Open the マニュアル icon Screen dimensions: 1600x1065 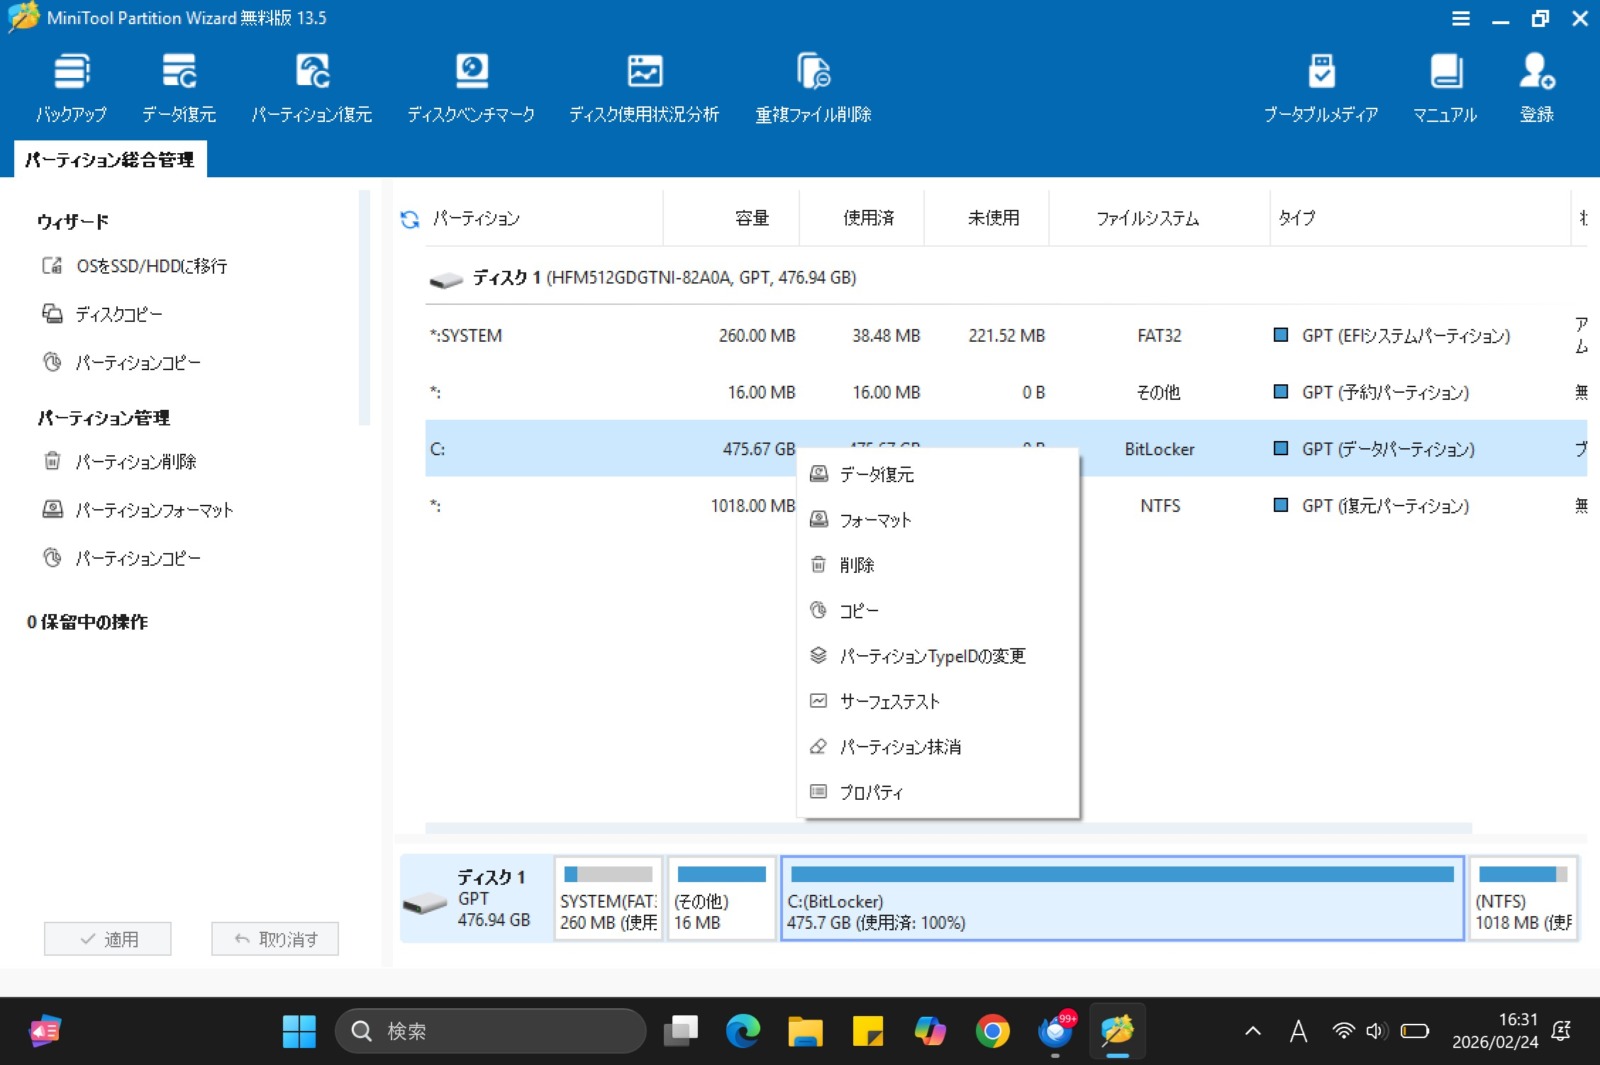pos(1445,87)
